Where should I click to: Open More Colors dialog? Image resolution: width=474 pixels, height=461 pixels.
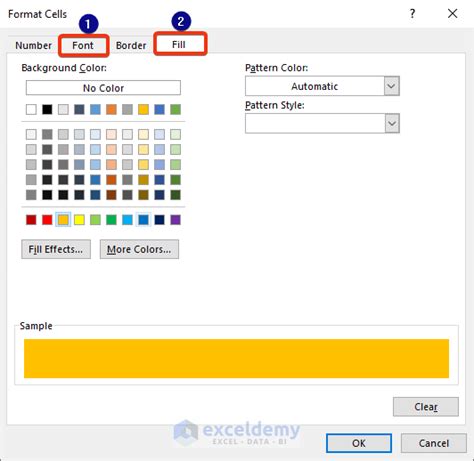tap(139, 249)
